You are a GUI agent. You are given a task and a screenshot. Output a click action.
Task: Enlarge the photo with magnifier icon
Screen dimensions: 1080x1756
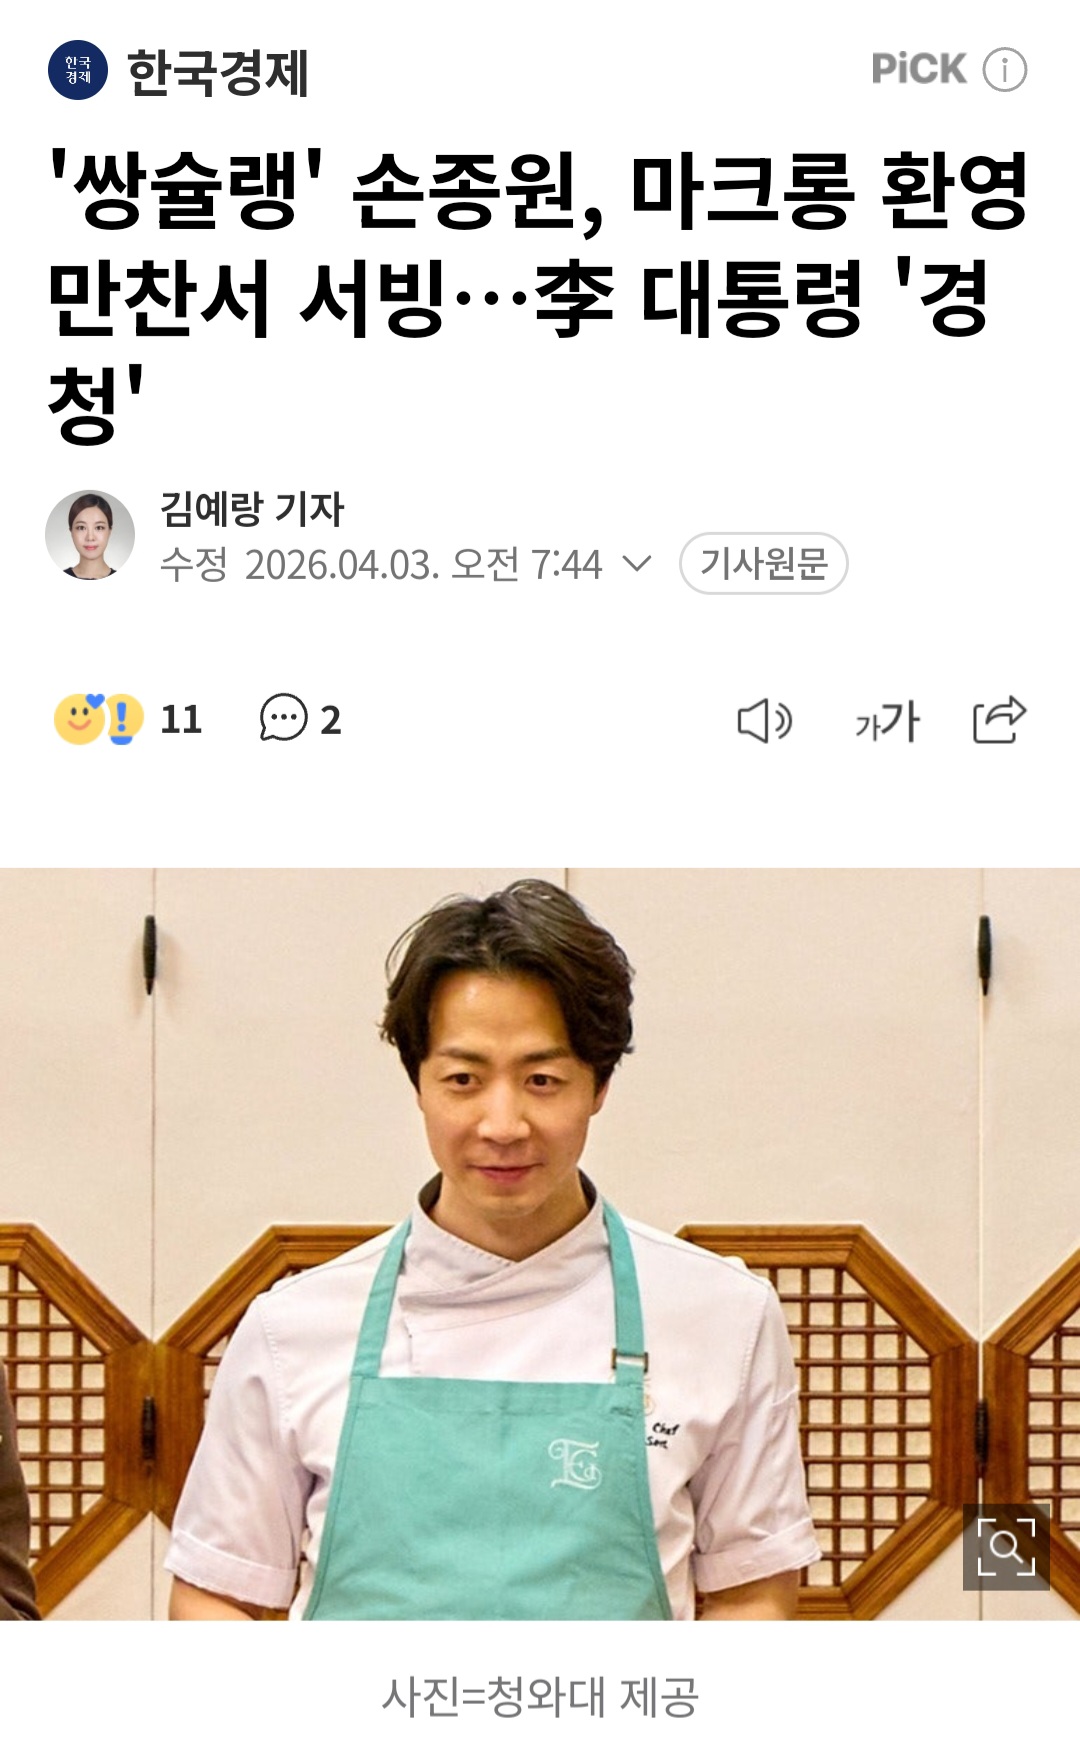[x=1006, y=1546]
